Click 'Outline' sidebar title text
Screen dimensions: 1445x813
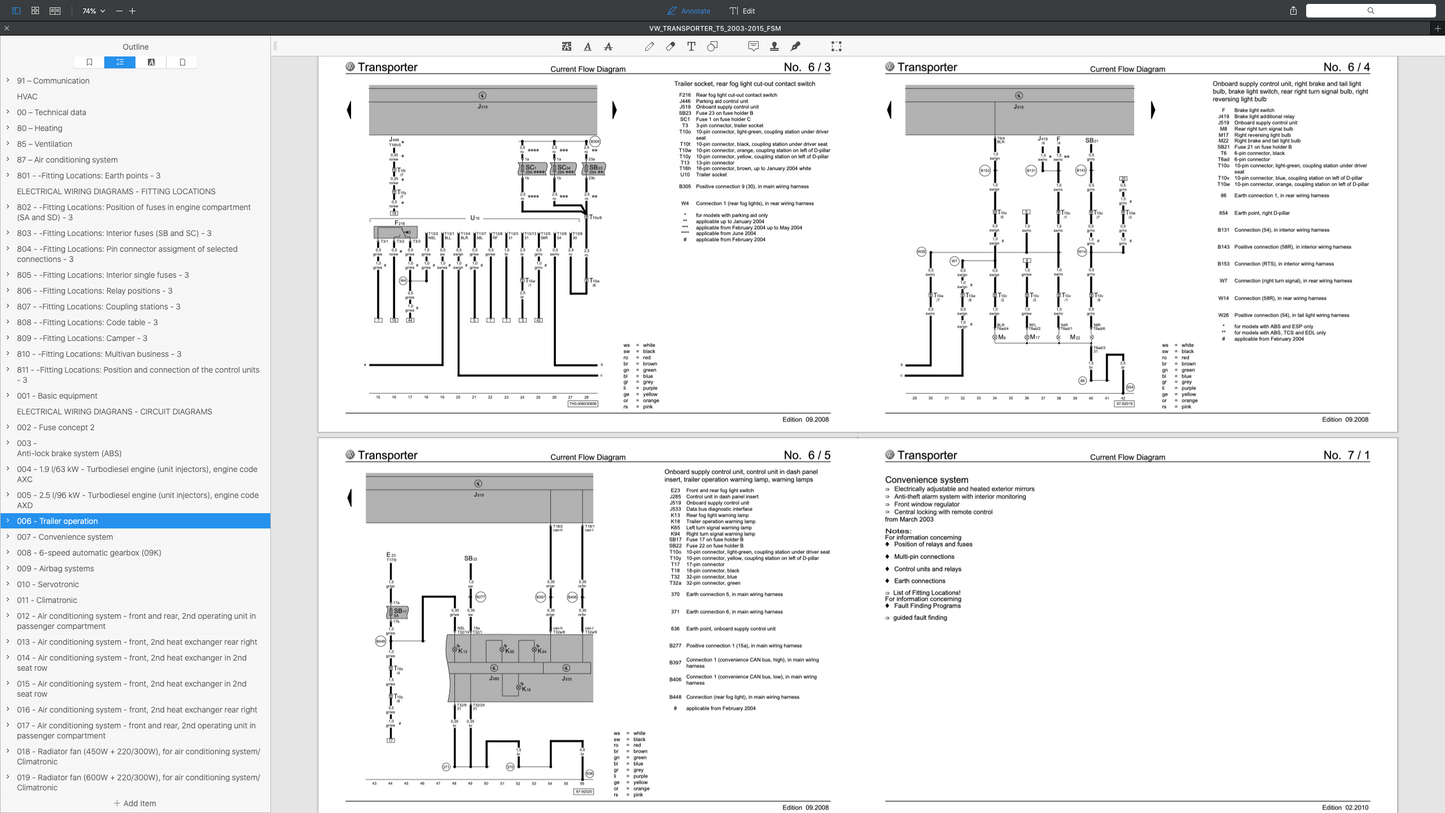(x=135, y=46)
